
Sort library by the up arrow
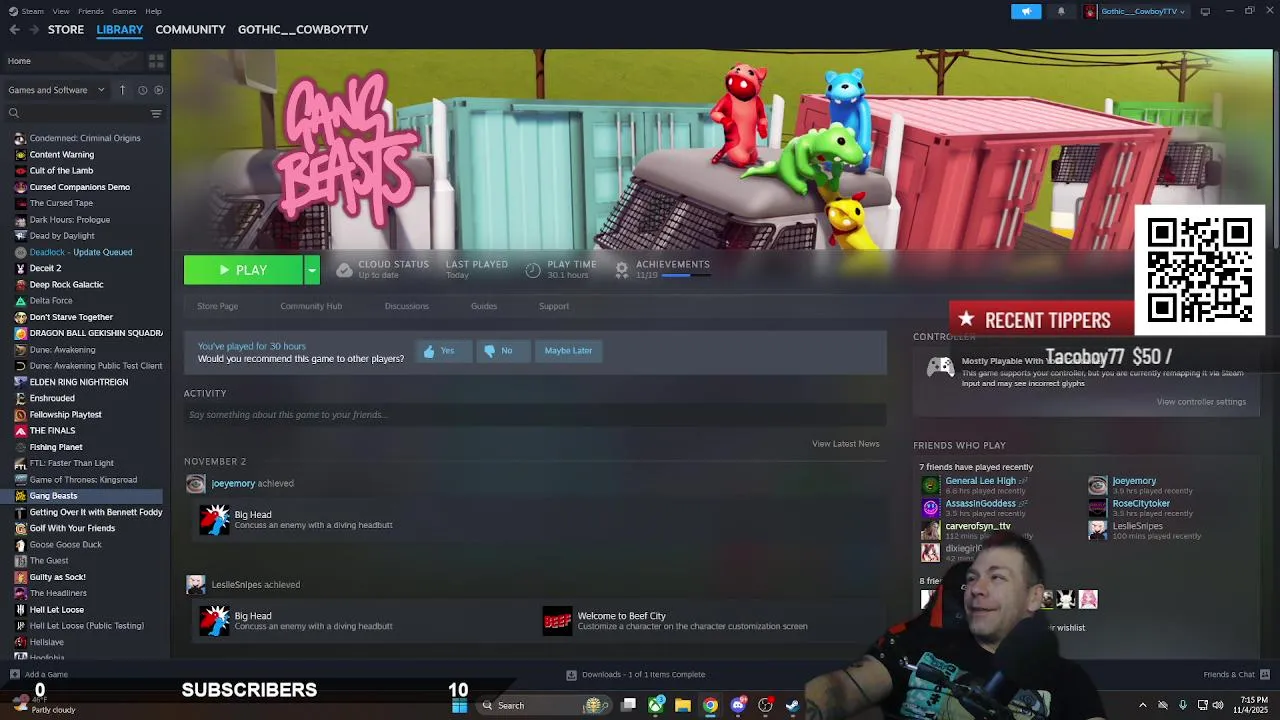pos(122,90)
